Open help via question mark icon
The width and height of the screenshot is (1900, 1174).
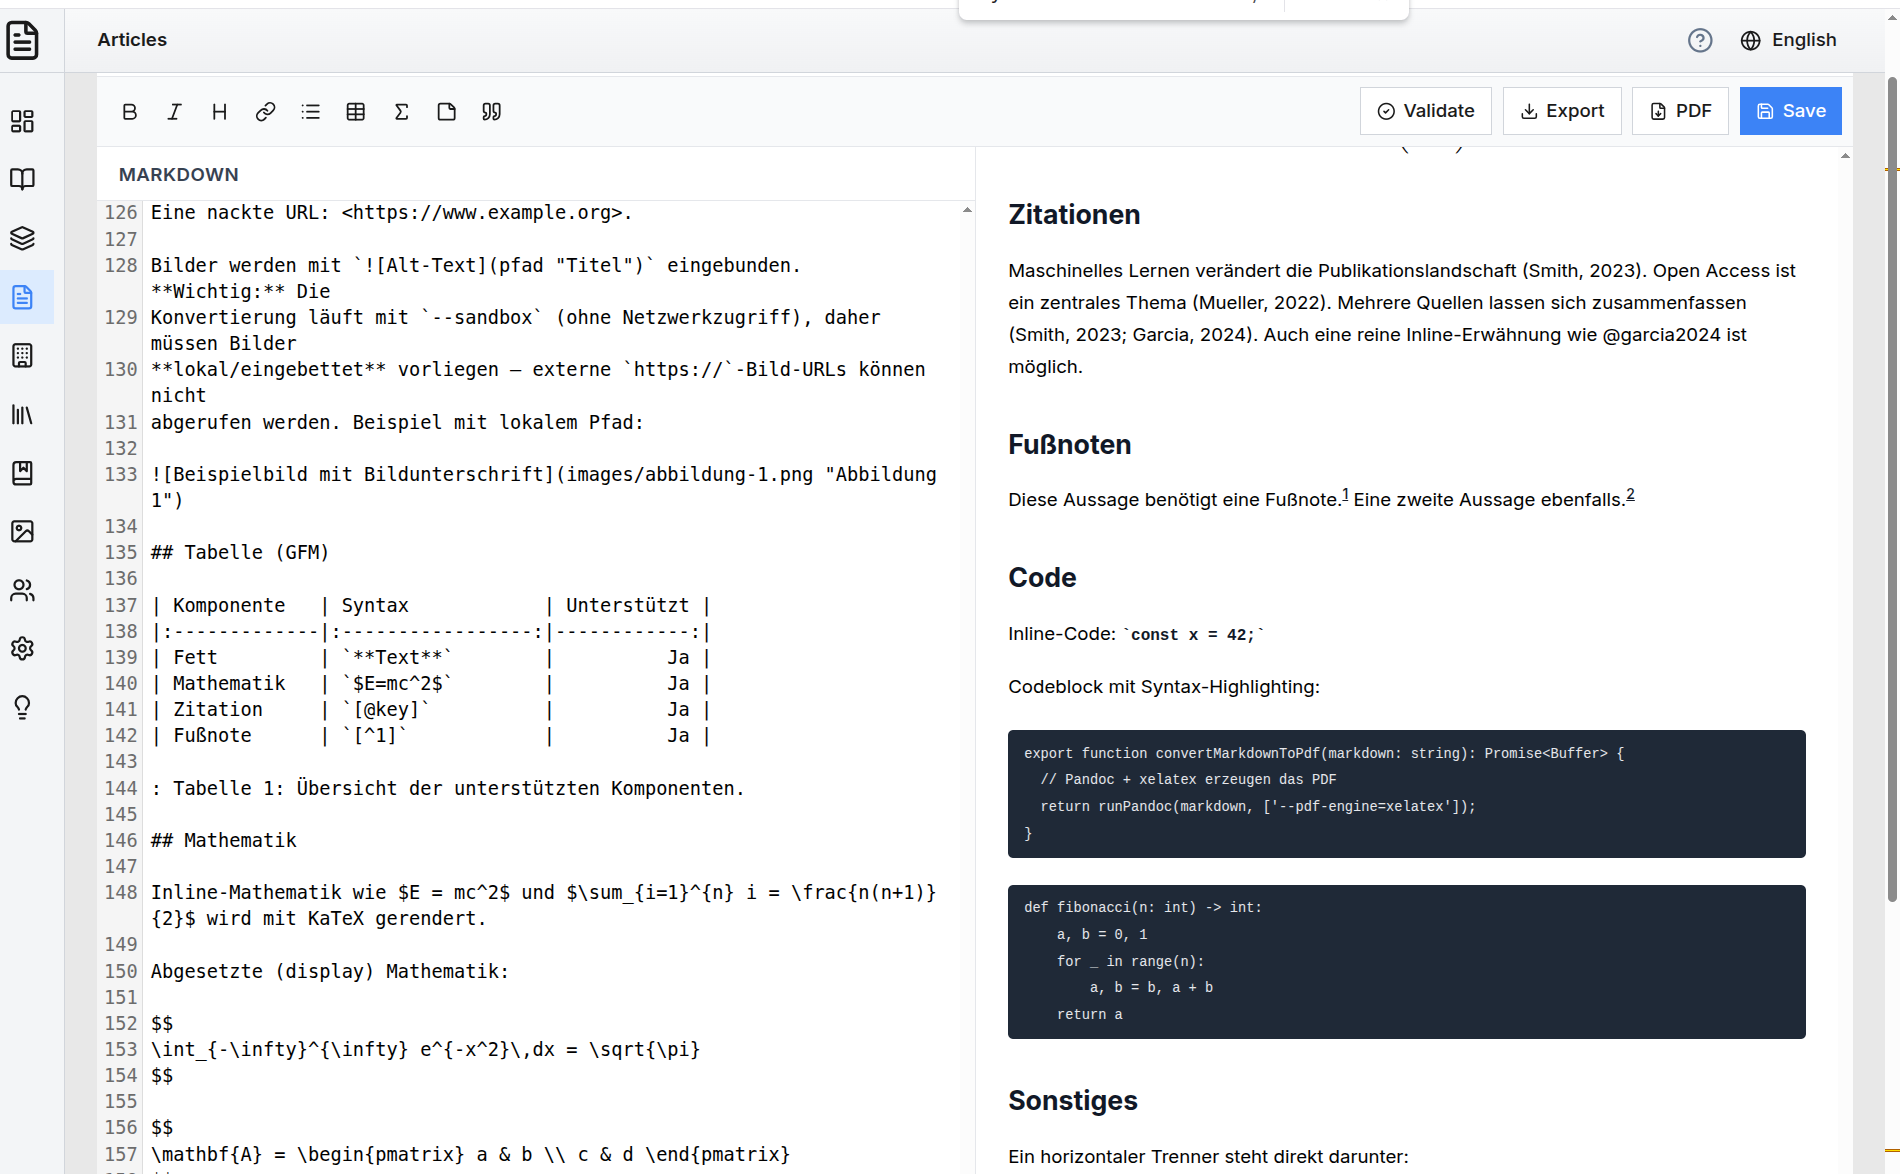1700,40
